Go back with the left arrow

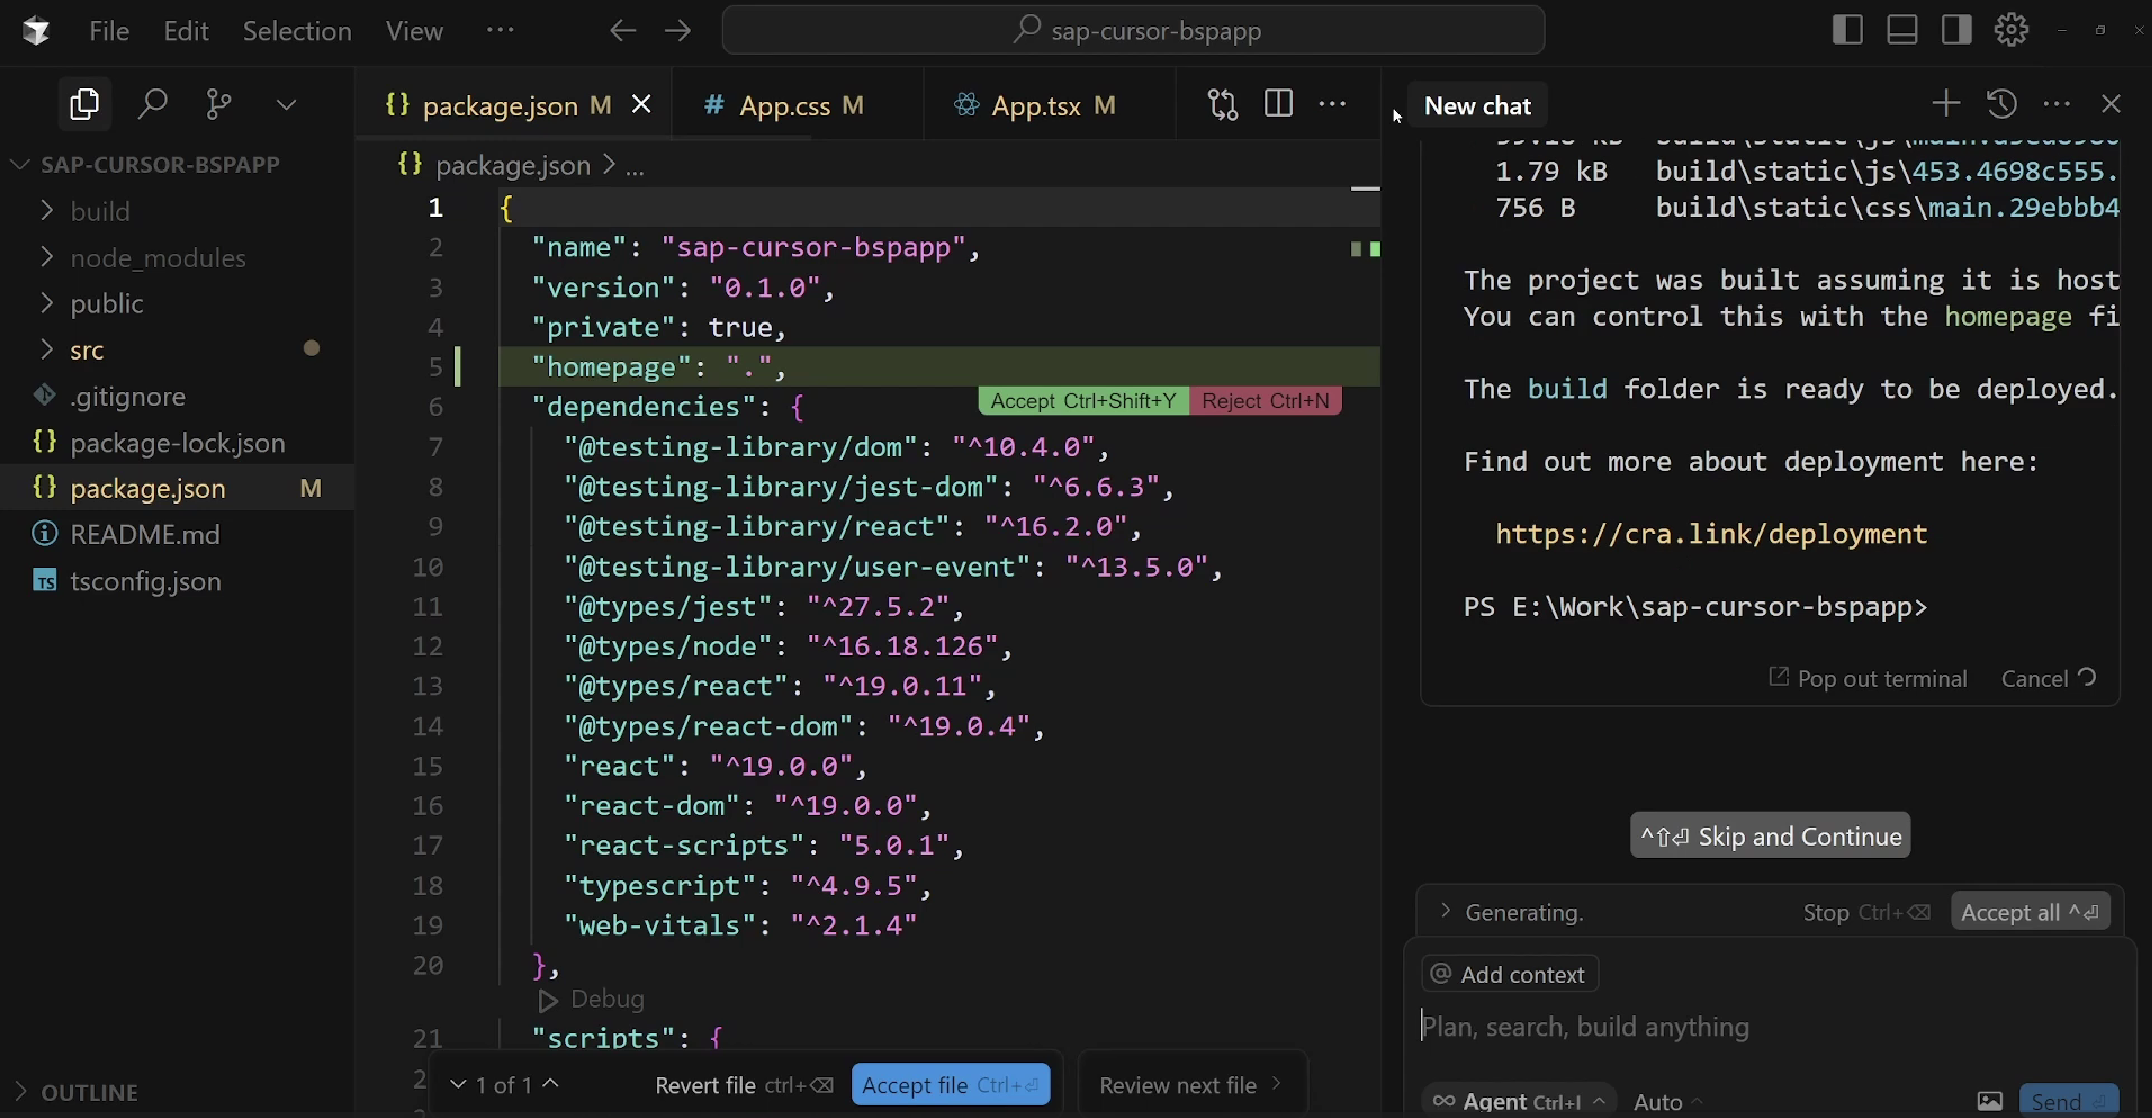[x=623, y=31]
